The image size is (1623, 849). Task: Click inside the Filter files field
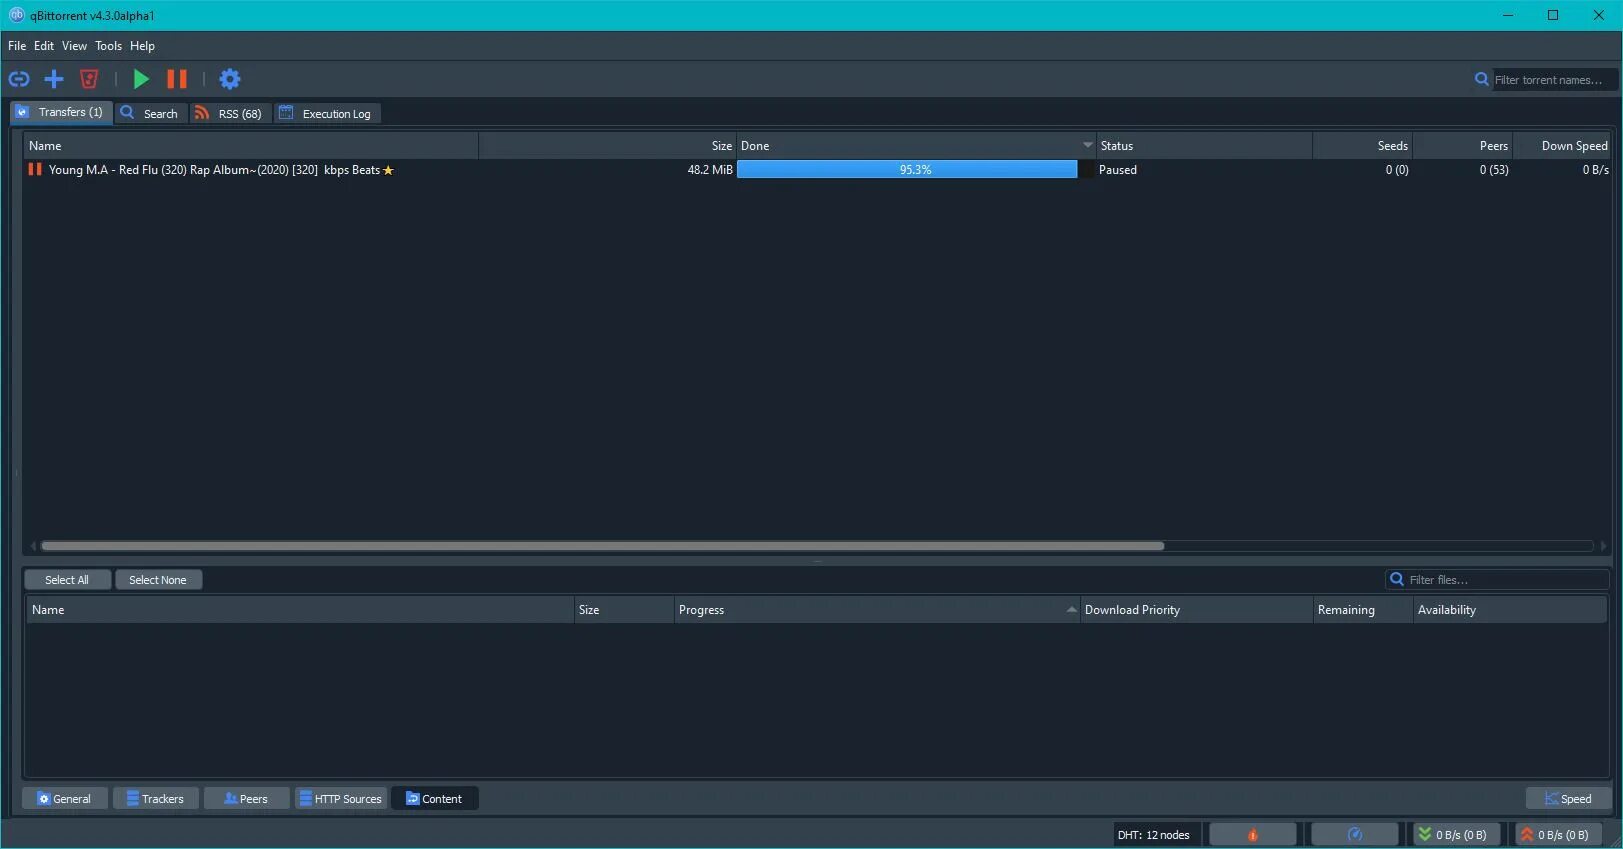click(x=1507, y=580)
